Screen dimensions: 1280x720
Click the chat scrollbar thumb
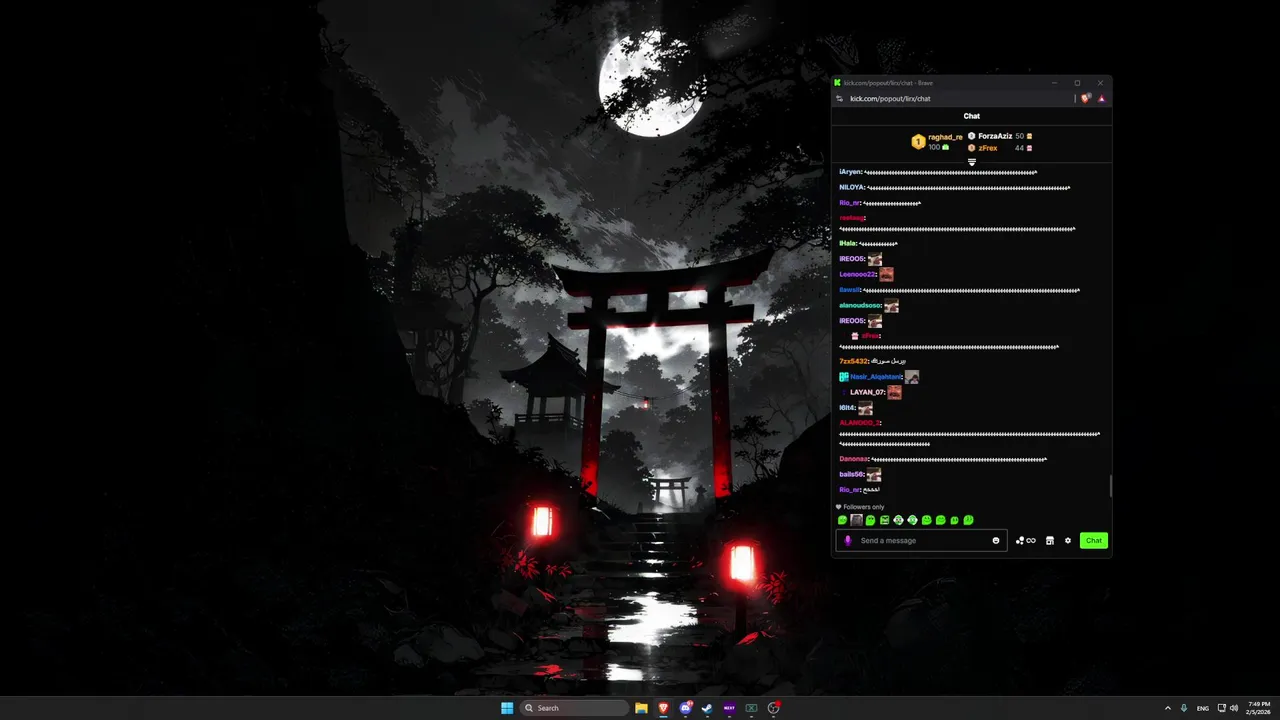click(x=1109, y=486)
